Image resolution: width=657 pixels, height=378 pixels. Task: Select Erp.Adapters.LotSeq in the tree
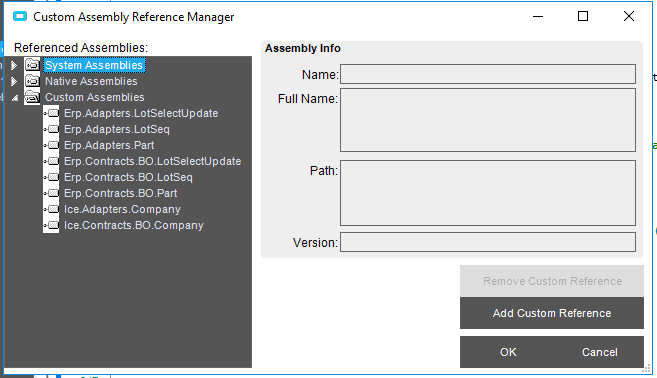(117, 129)
